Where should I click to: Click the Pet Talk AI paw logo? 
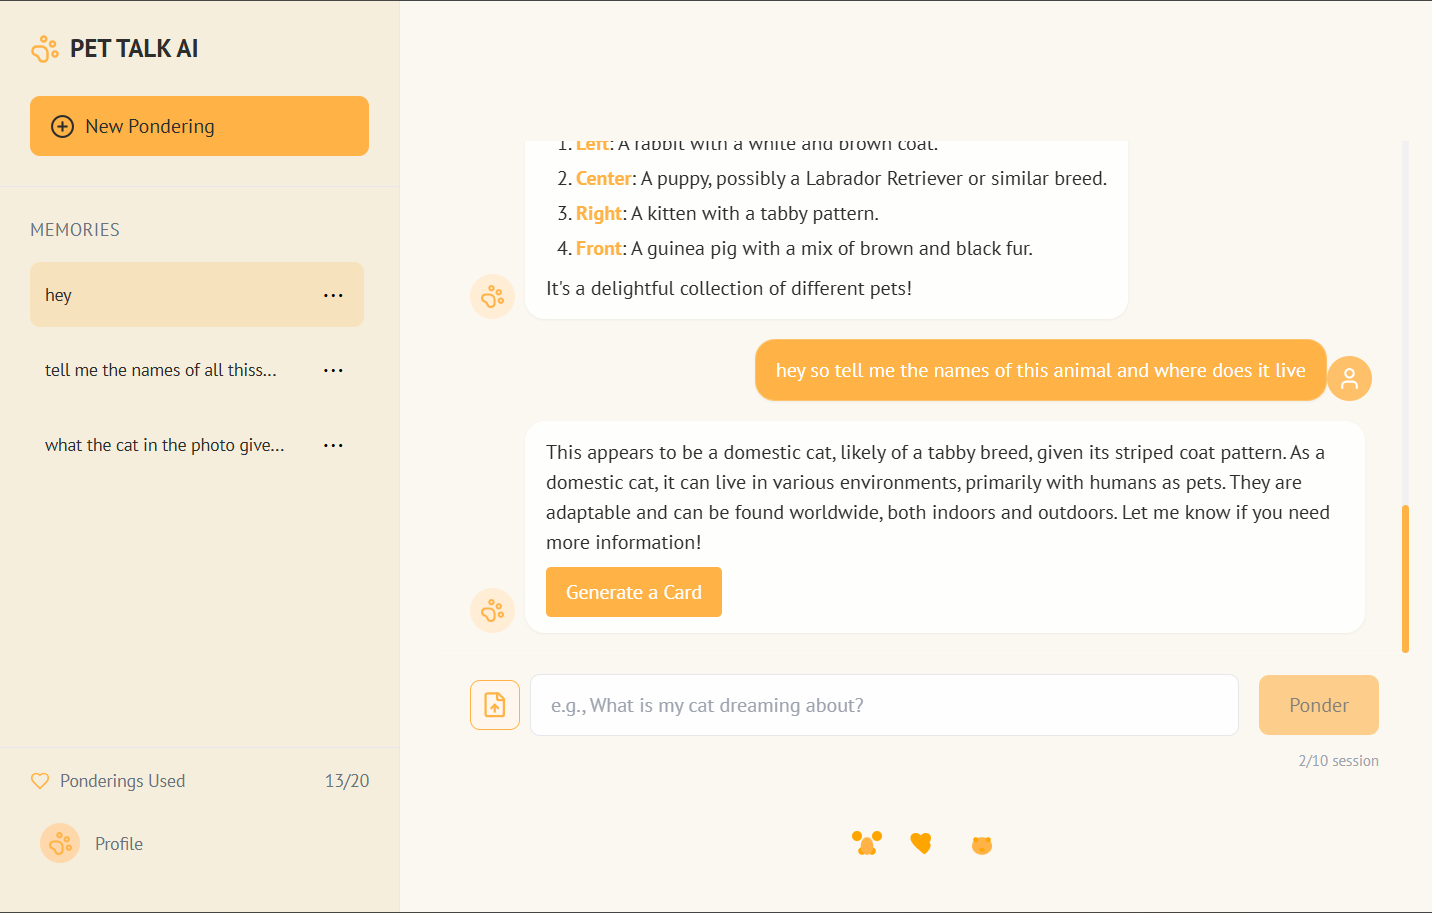[45, 47]
